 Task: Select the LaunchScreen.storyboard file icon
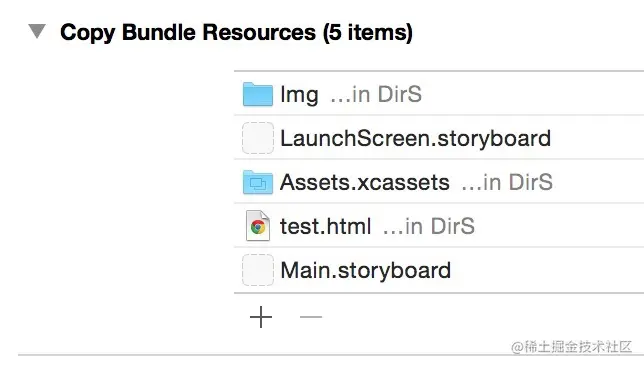click(258, 138)
